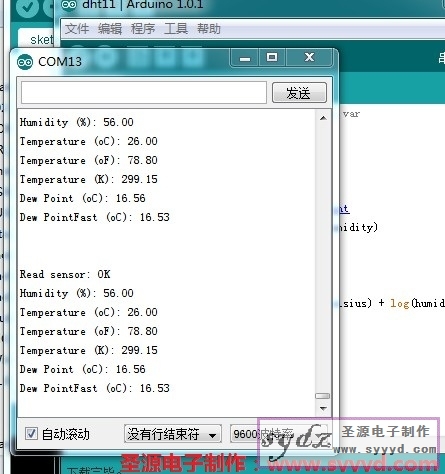Screen dimensions: 445x474
Task: Click first 'Dew PointFast (oC): 16.53' line
Action: pos(94,217)
